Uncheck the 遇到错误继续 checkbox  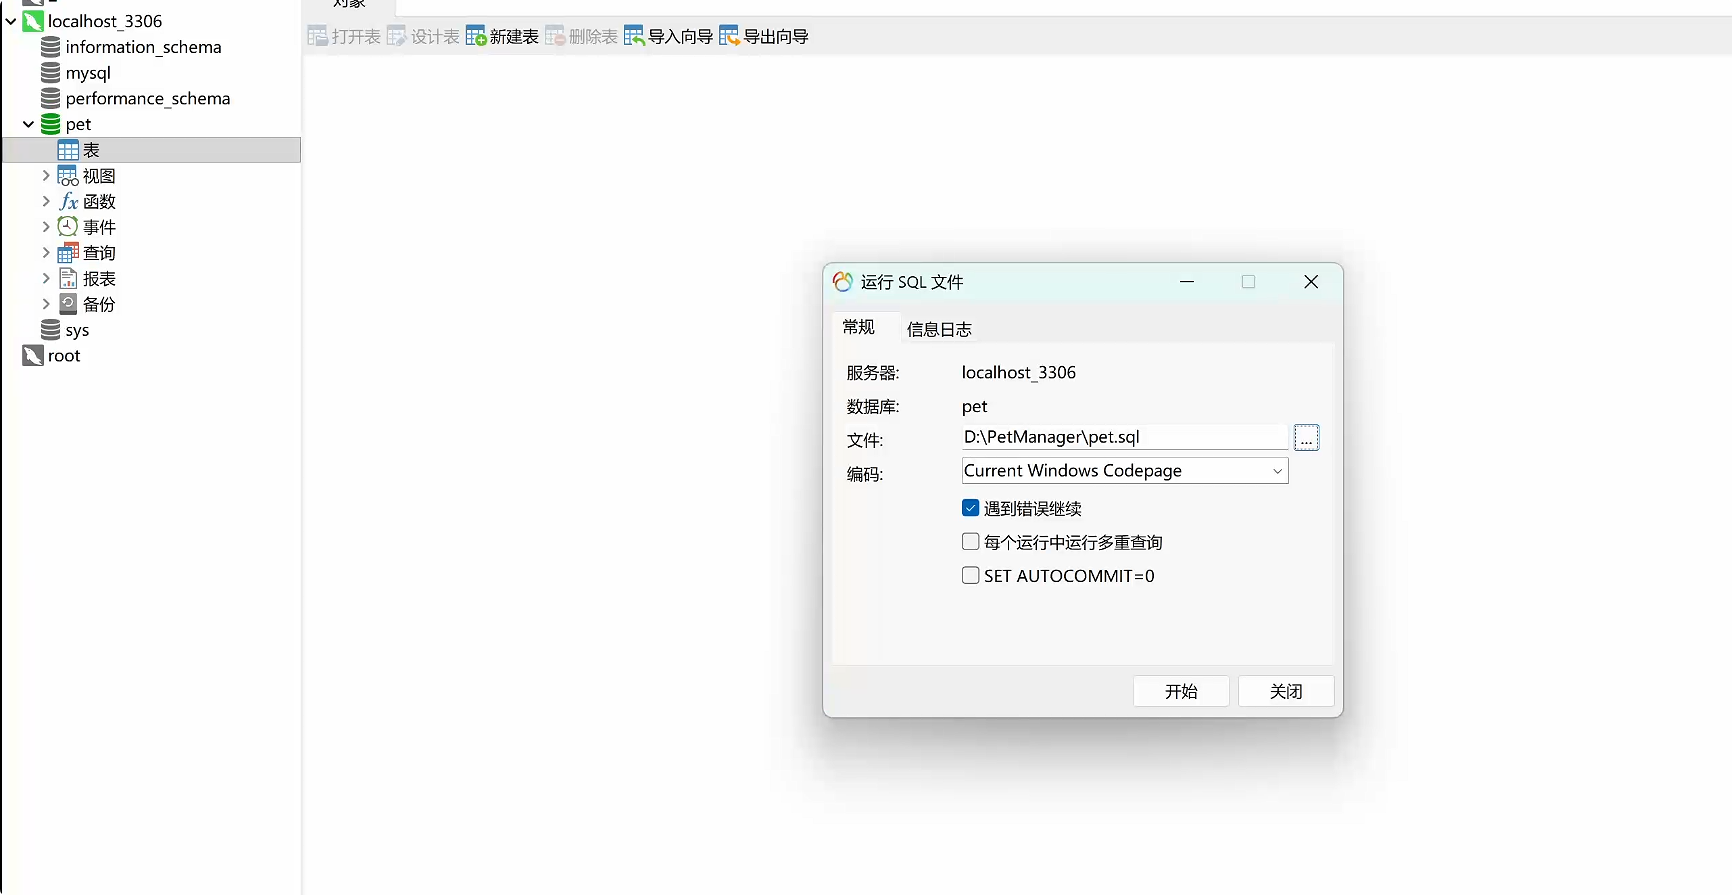coord(970,508)
